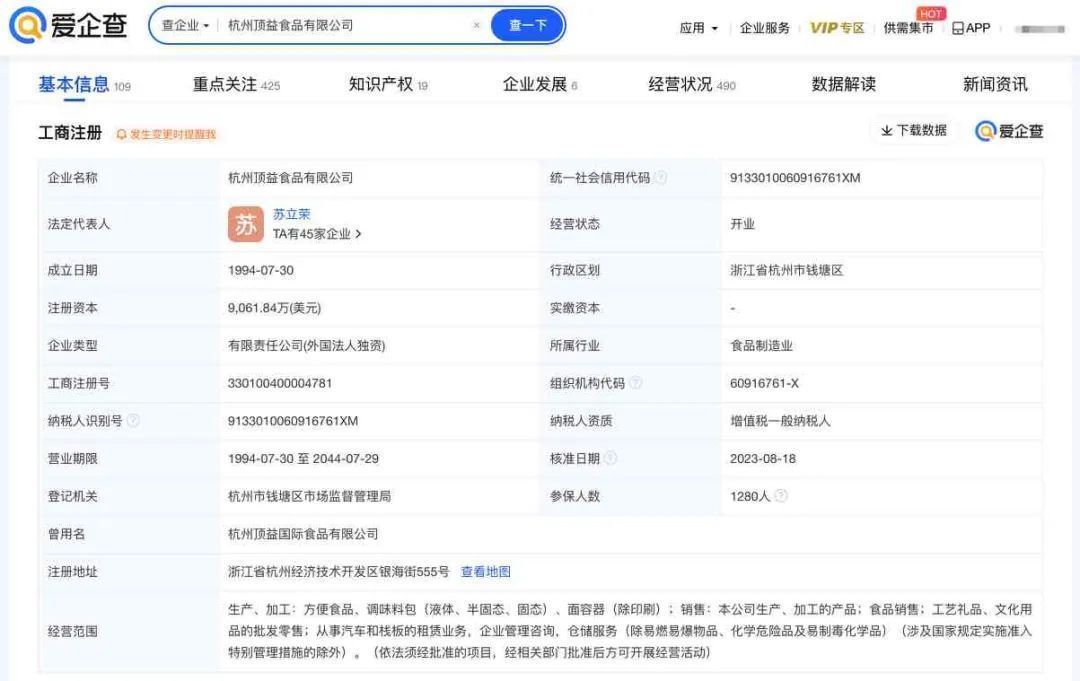Click the APP download icon link

coord(970,28)
